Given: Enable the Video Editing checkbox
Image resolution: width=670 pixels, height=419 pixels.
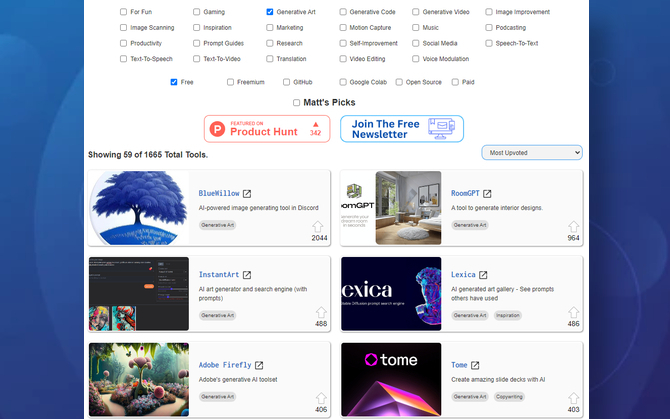Looking at the screenshot, I should pos(343,59).
